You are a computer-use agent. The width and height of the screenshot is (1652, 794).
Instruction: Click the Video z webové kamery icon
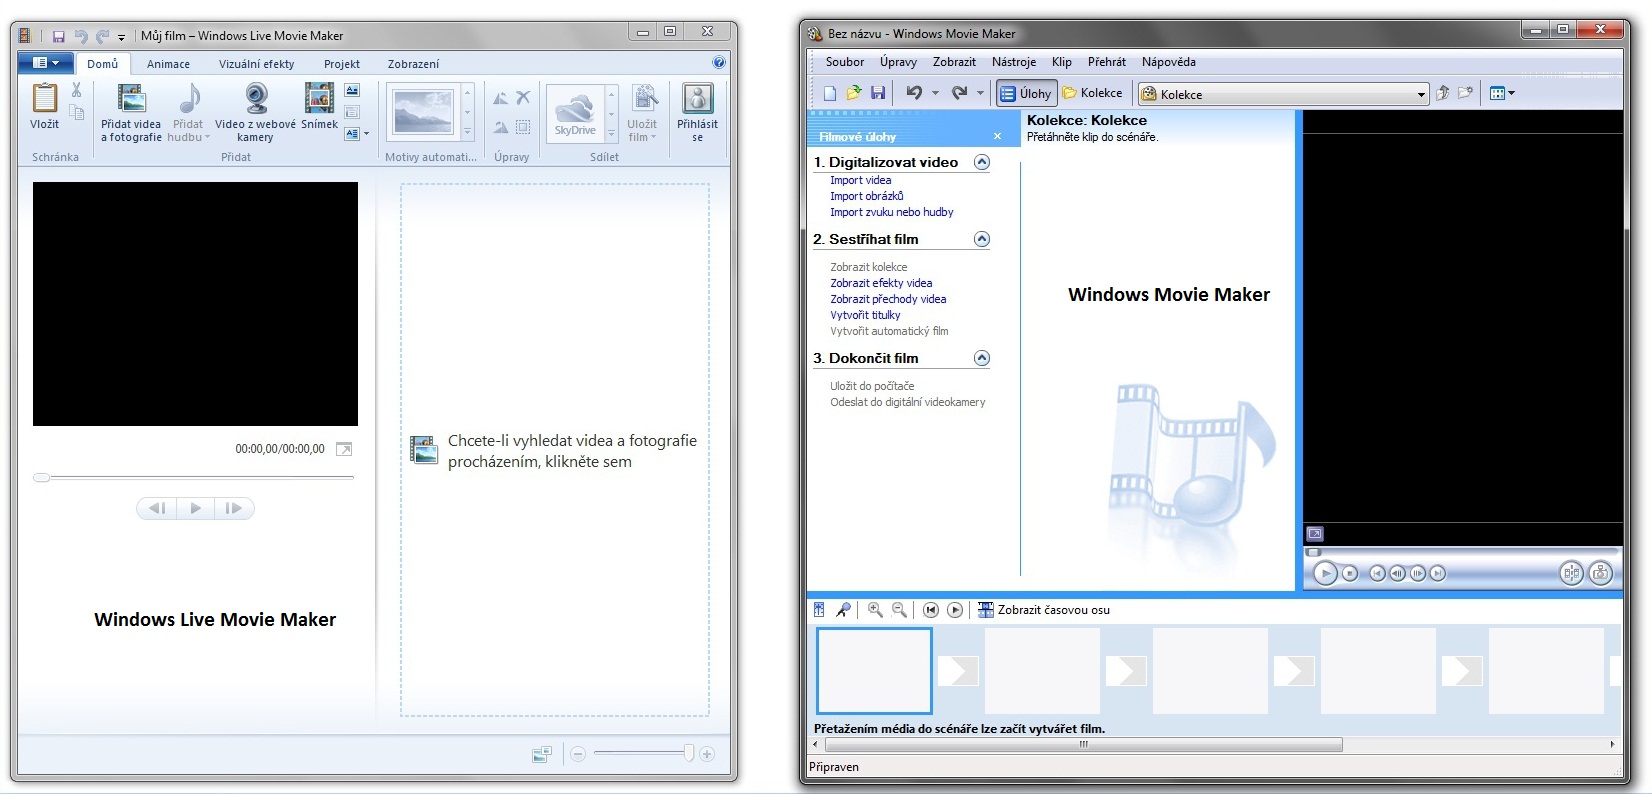click(256, 99)
